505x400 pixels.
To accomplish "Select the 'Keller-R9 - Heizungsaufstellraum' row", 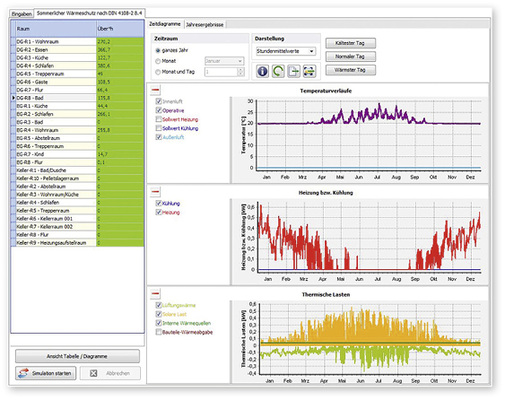I will coord(77,243).
